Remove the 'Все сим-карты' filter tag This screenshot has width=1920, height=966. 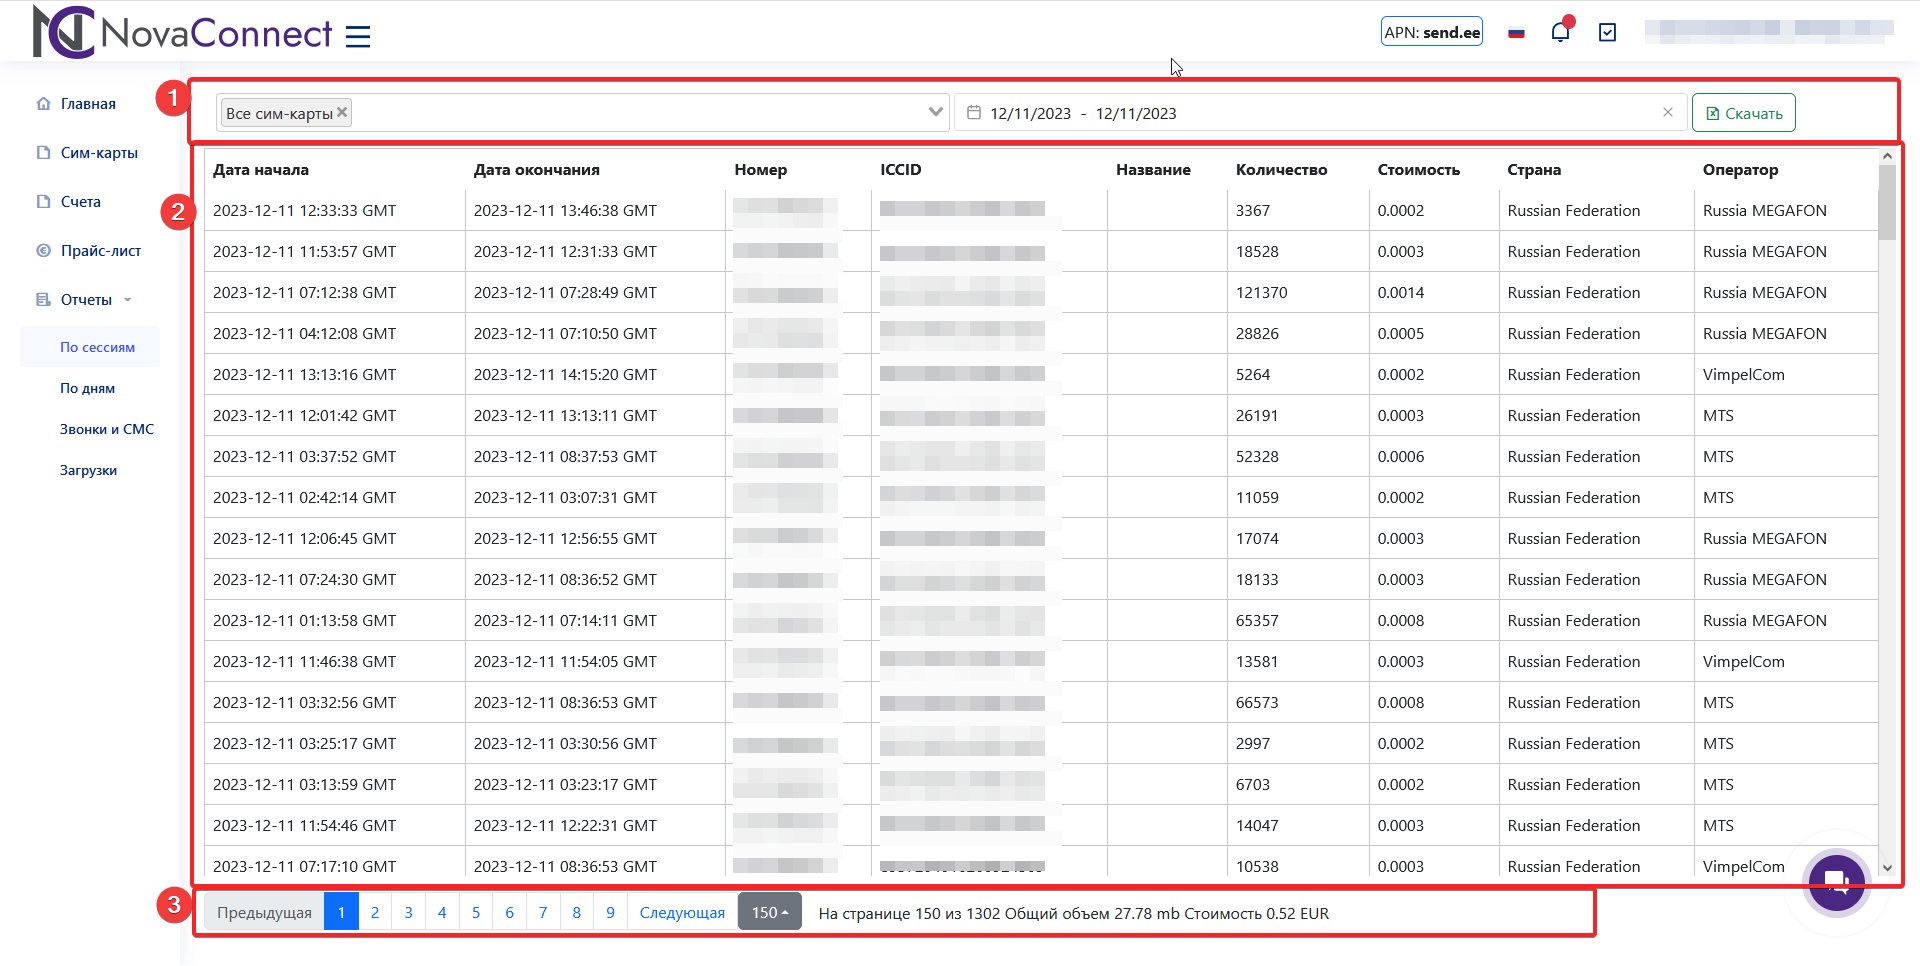point(342,112)
